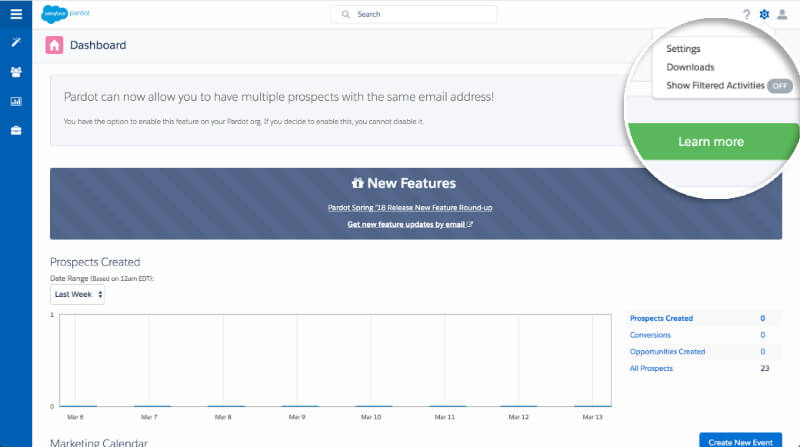Screen dimensions: 800x447
Task: Open the Reports chart icon in sidebar
Action: (x=16, y=101)
